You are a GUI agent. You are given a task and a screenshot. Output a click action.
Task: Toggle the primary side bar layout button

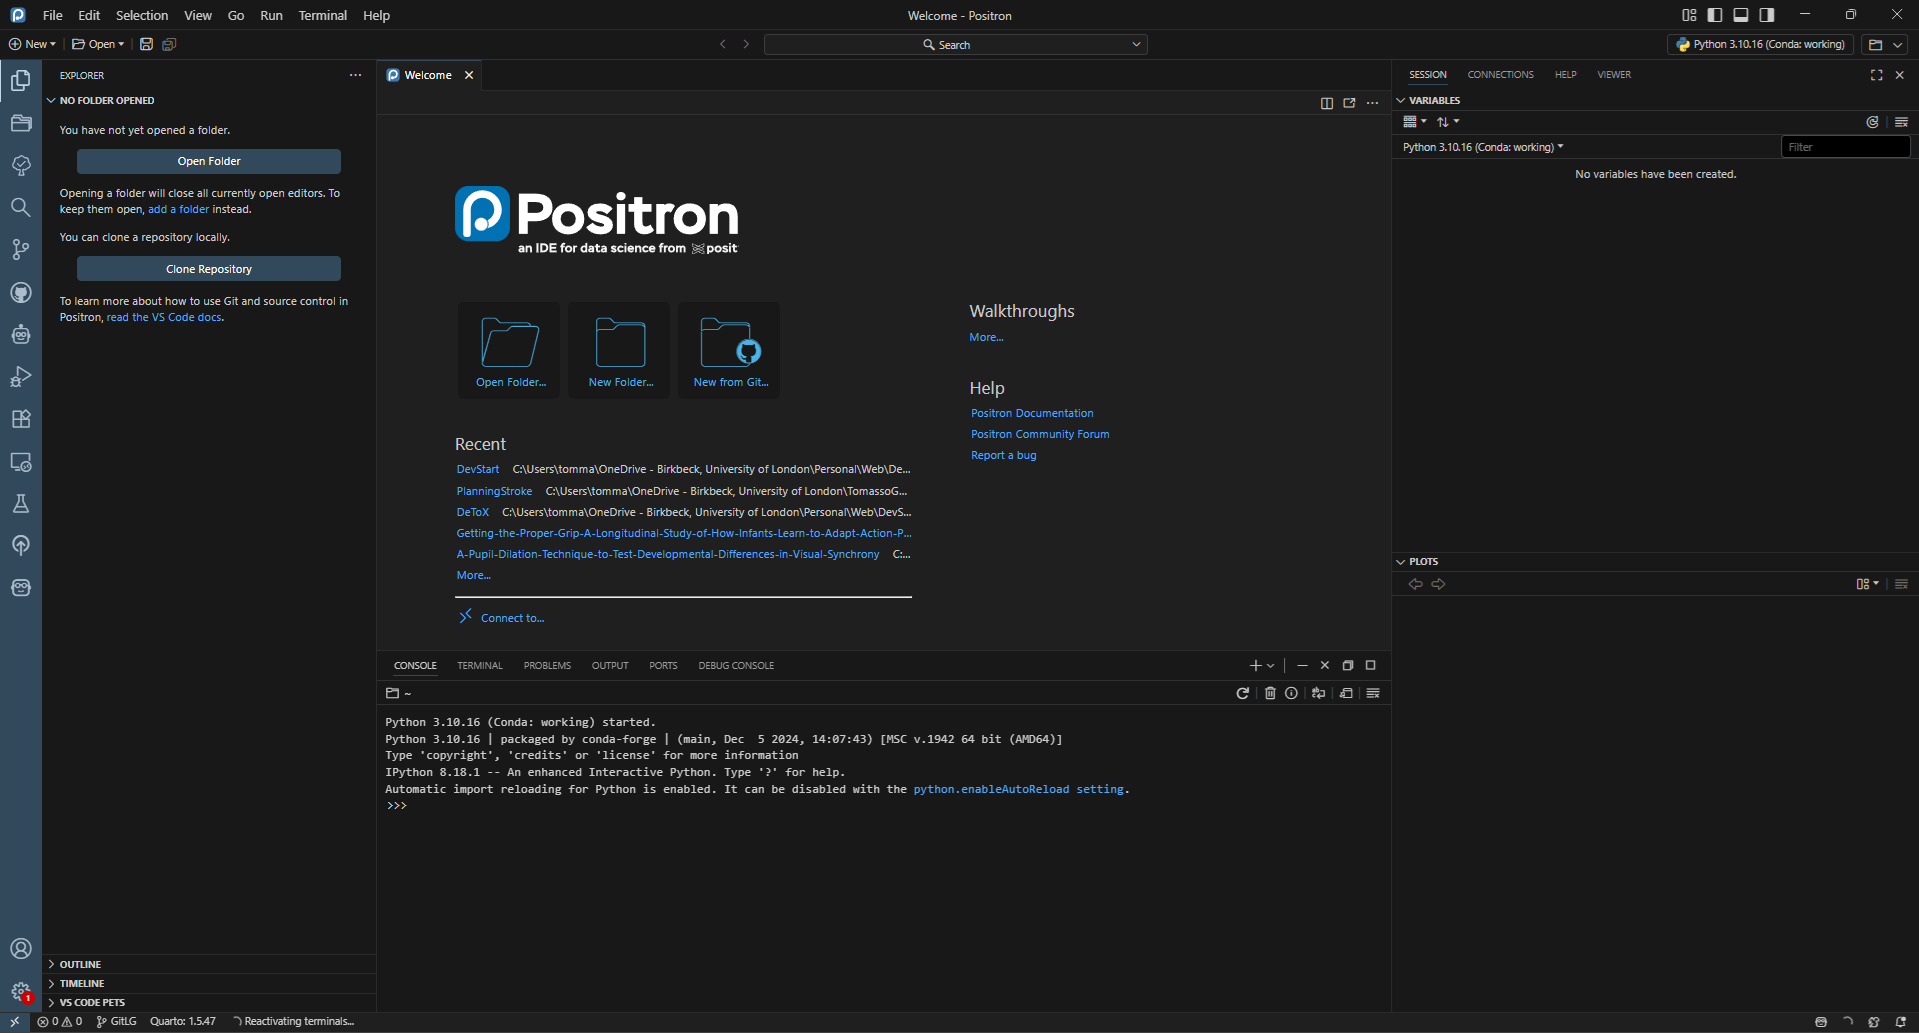(1715, 15)
